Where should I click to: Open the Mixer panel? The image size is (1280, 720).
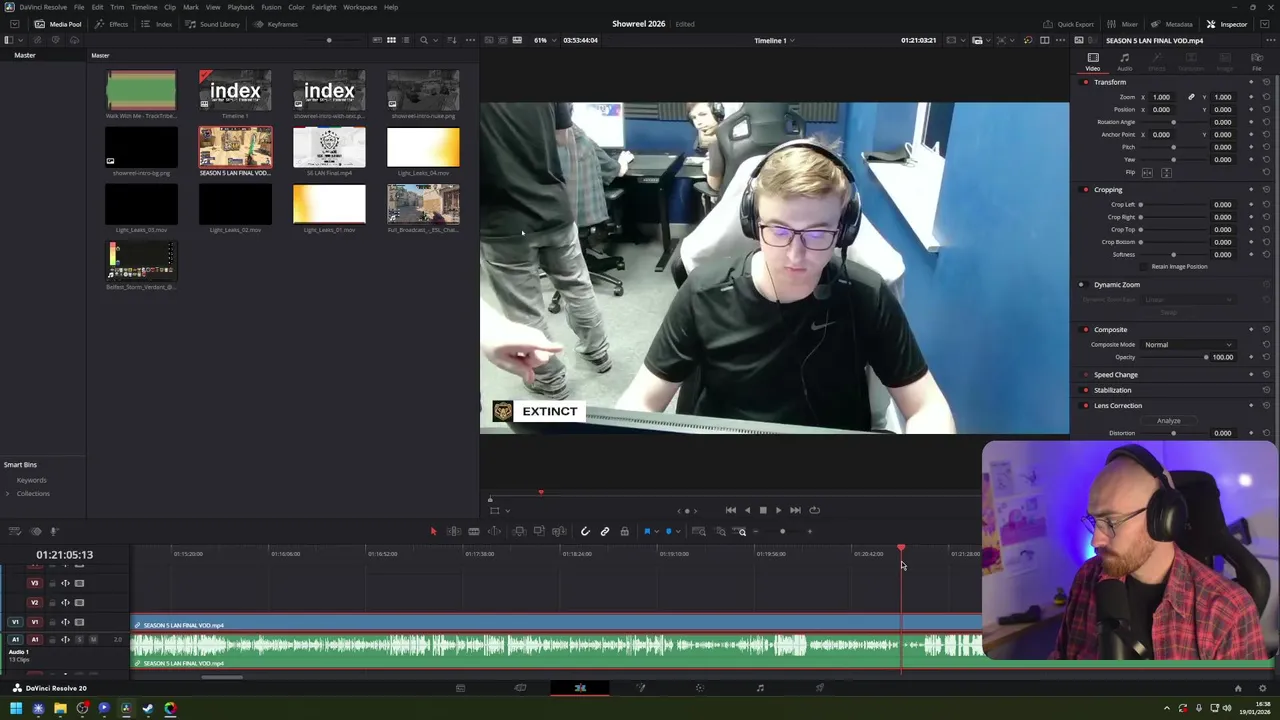click(x=1124, y=24)
